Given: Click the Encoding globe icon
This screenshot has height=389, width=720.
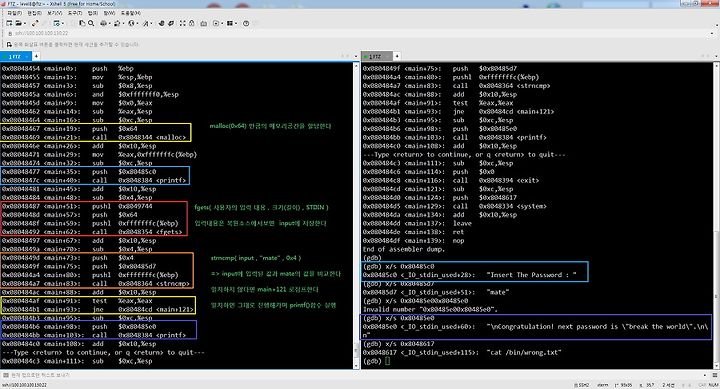Looking at the screenshot, I should pos(131,23).
